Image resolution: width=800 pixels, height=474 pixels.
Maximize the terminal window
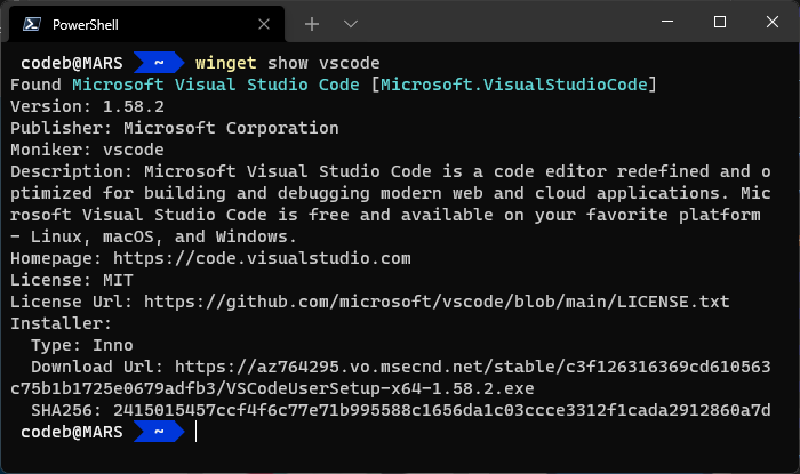click(x=720, y=22)
